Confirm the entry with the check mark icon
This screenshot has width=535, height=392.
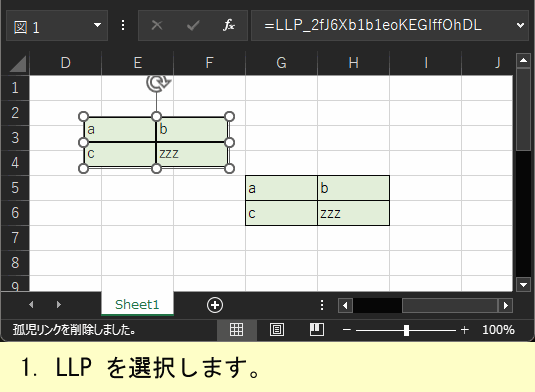click(193, 25)
